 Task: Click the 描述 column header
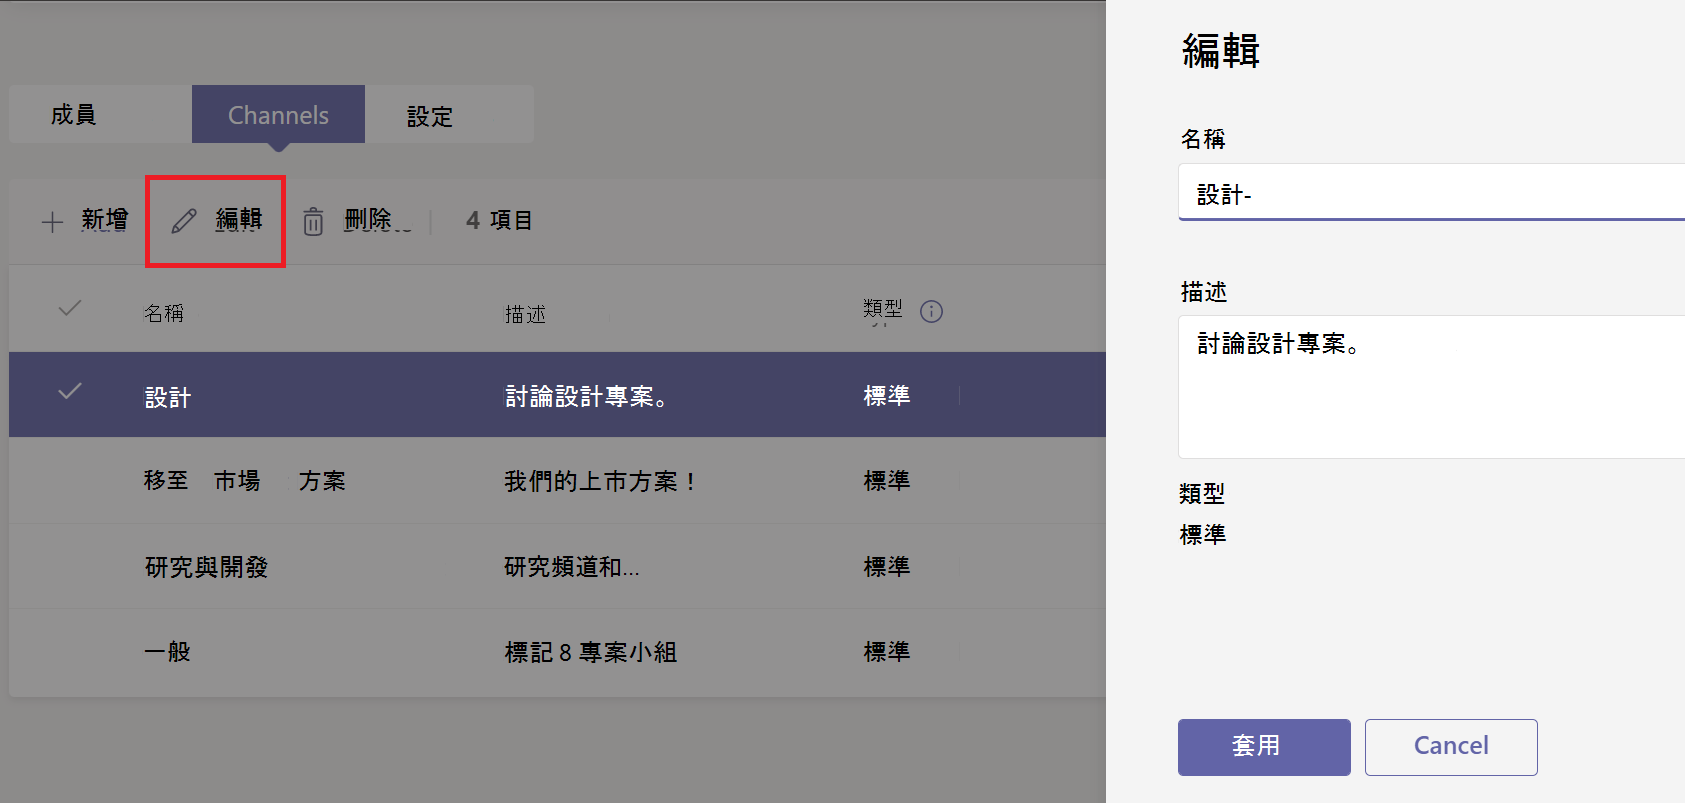pos(525,314)
